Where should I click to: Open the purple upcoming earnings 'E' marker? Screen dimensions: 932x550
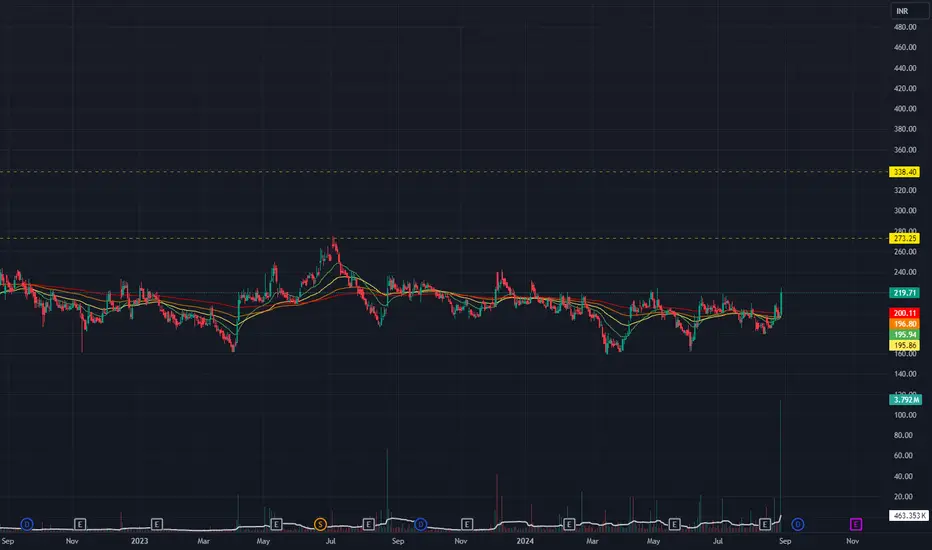click(856, 524)
